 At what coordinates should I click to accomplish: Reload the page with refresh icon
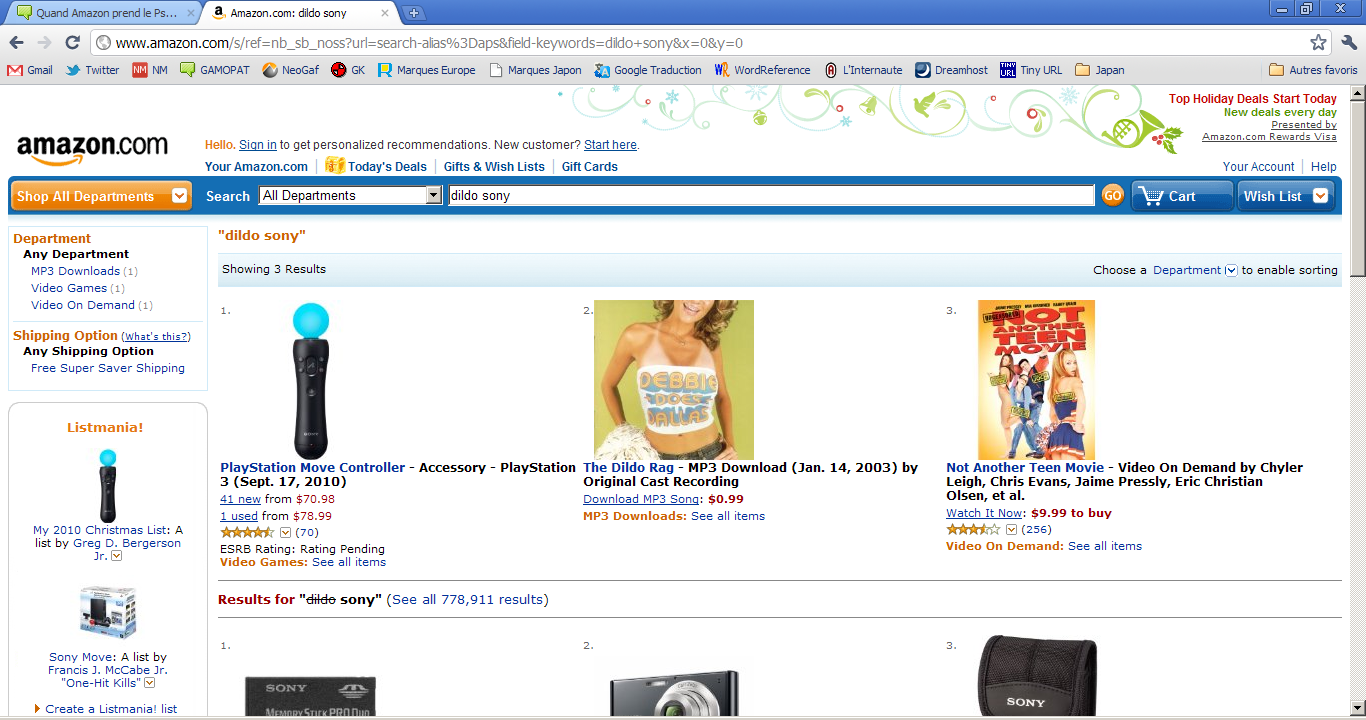coord(72,43)
